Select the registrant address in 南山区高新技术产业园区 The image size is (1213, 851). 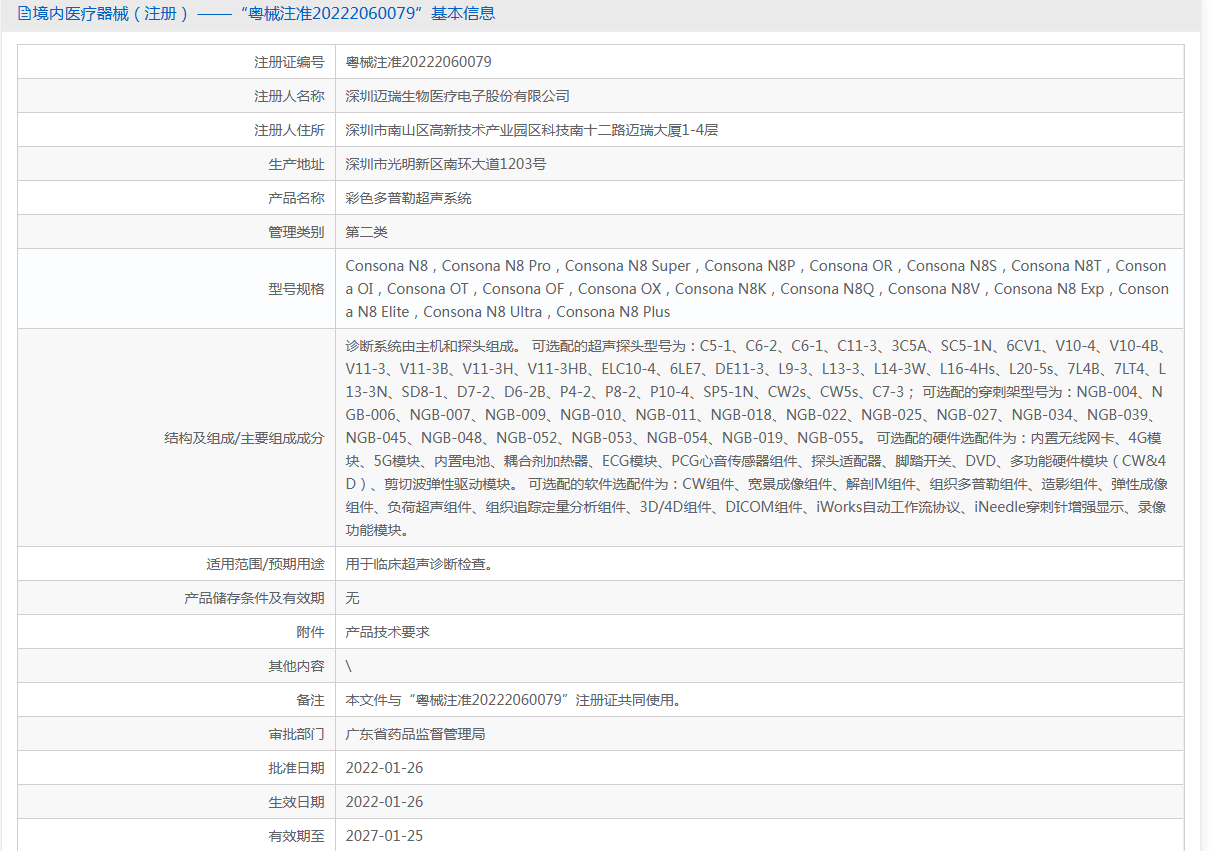tap(532, 130)
